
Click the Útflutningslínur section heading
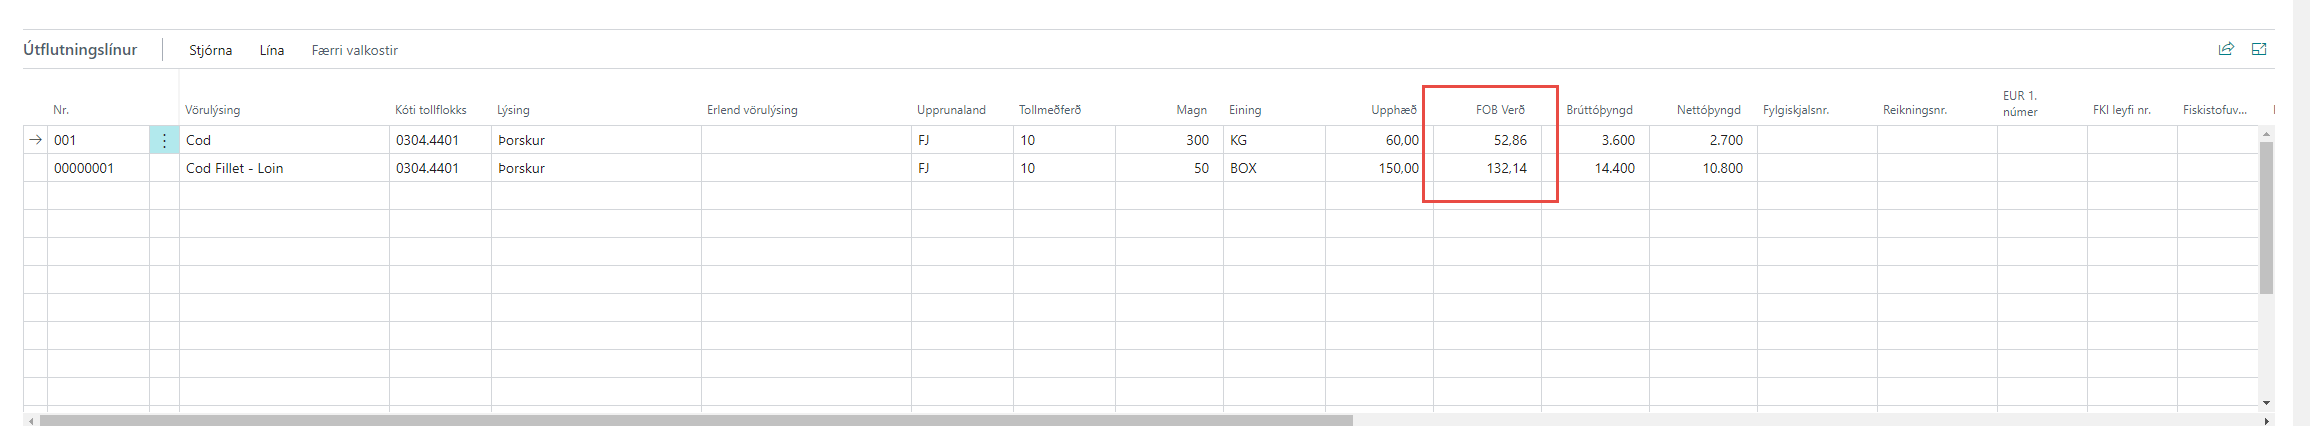pyautogui.click(x=80, y=49)
